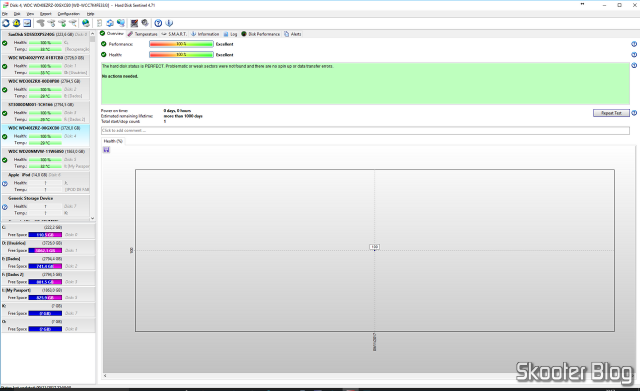Click the blue window panel toolbar icon
Image resolution: width=640 pixels, height=391 pixels.
[x=27, y=23]
